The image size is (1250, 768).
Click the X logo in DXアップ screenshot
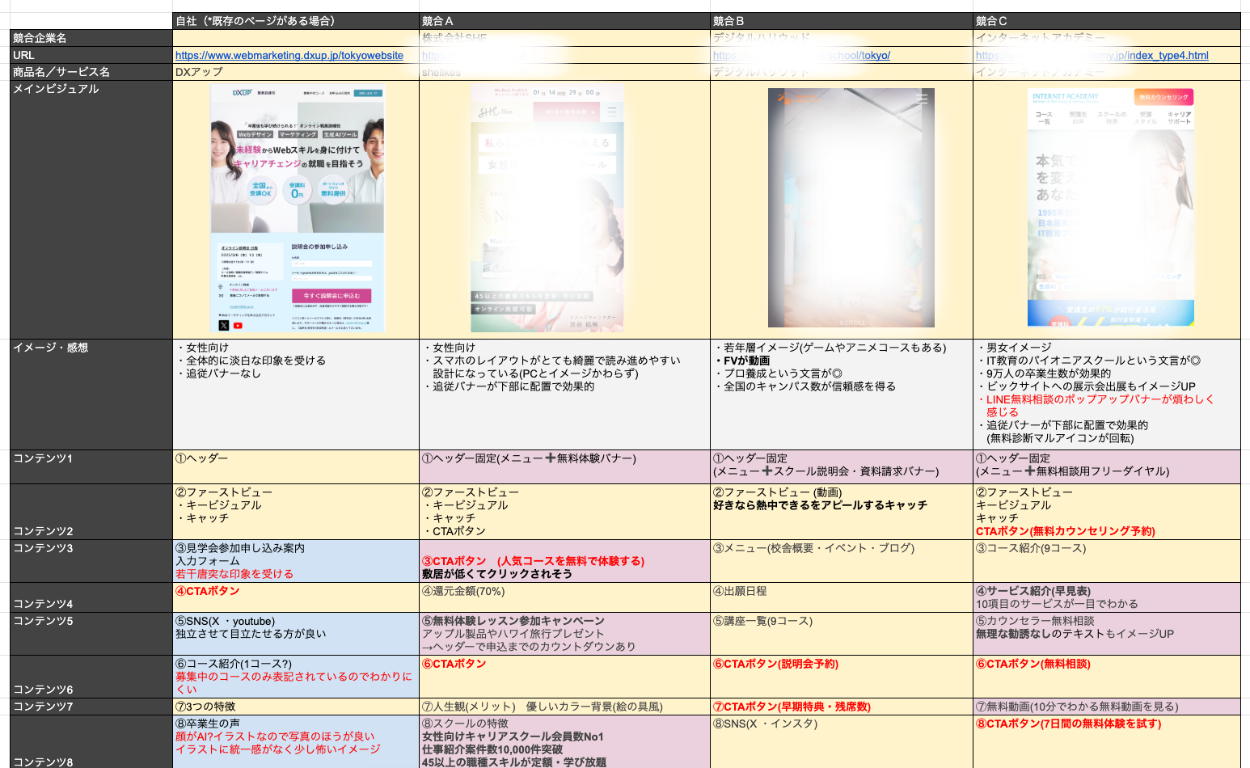click(x=223, y=325)
